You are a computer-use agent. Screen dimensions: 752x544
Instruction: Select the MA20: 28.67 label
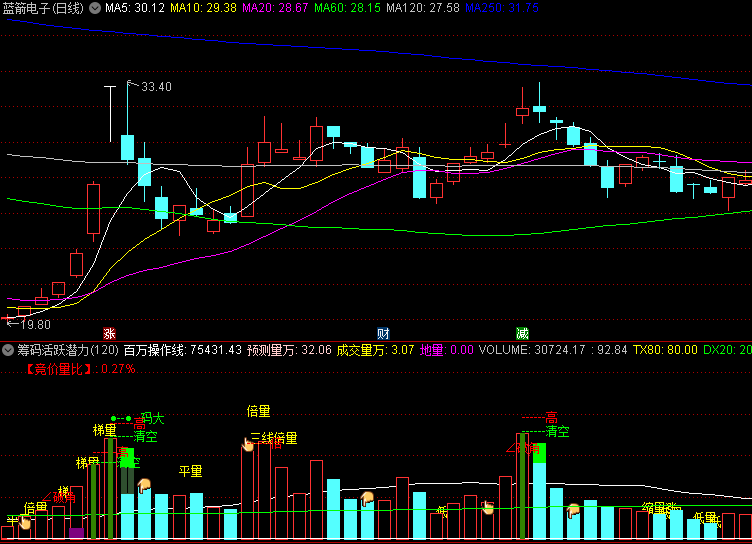pos(275,8)
